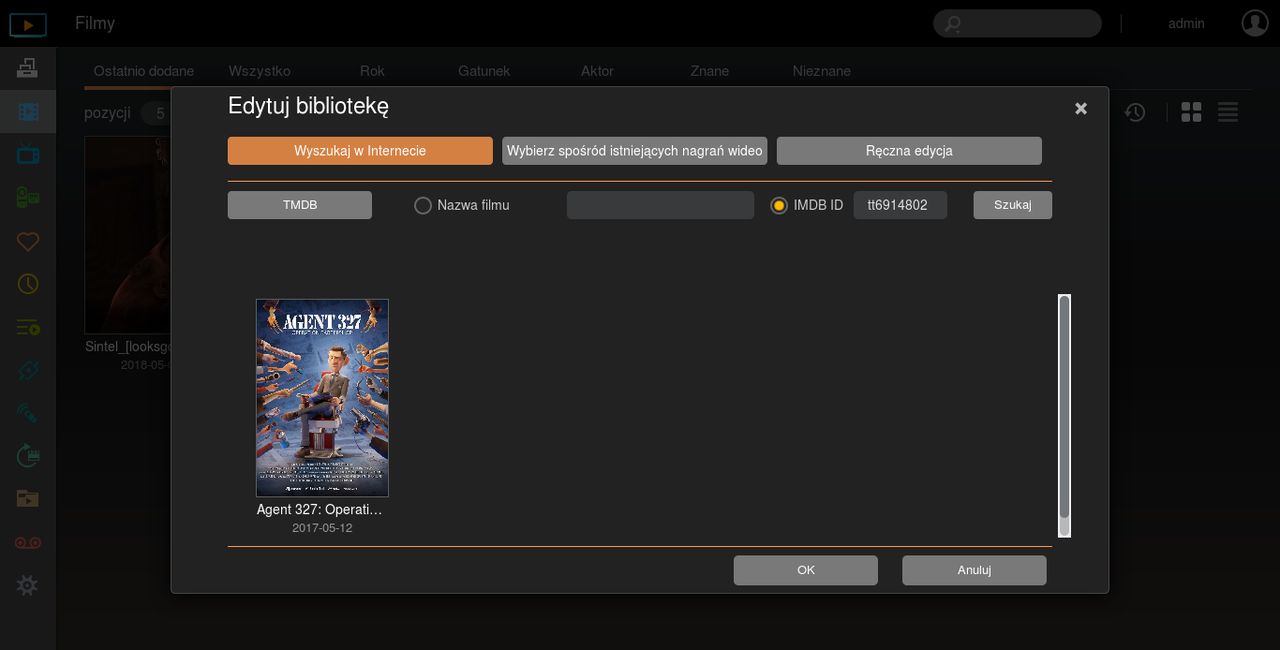1280x650 pixels.
Task: Open the Rok tab
Action: point(372,71)
